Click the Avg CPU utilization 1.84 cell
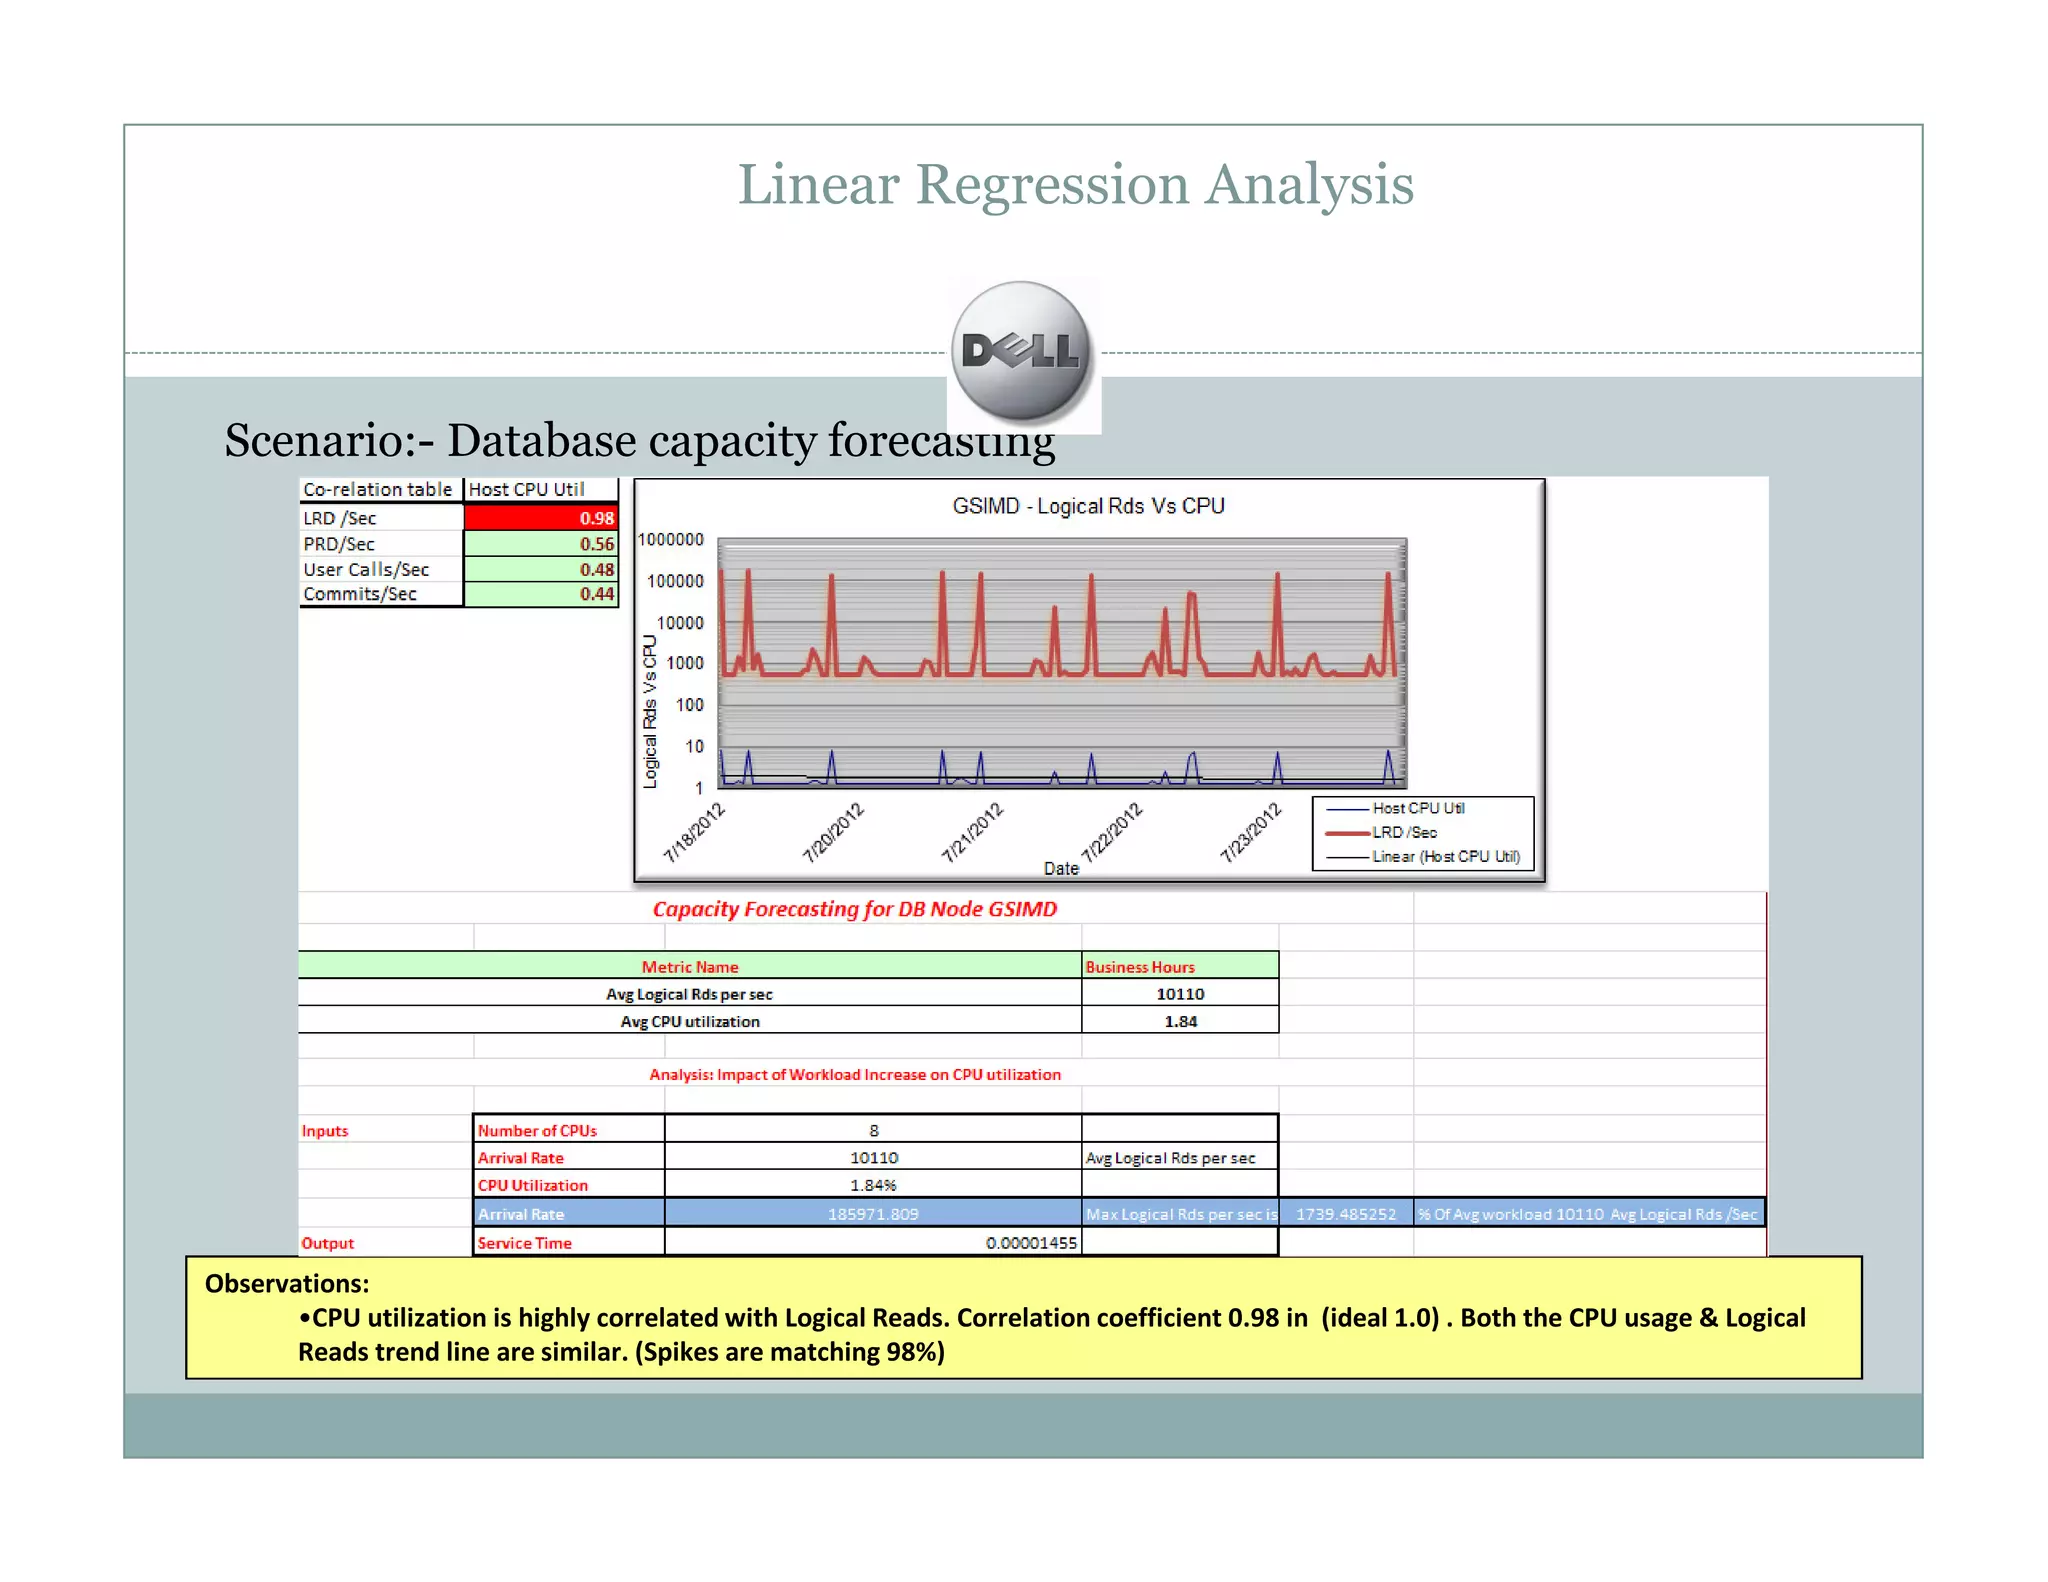The image size is (2048, 1582). (1180, 1021)
